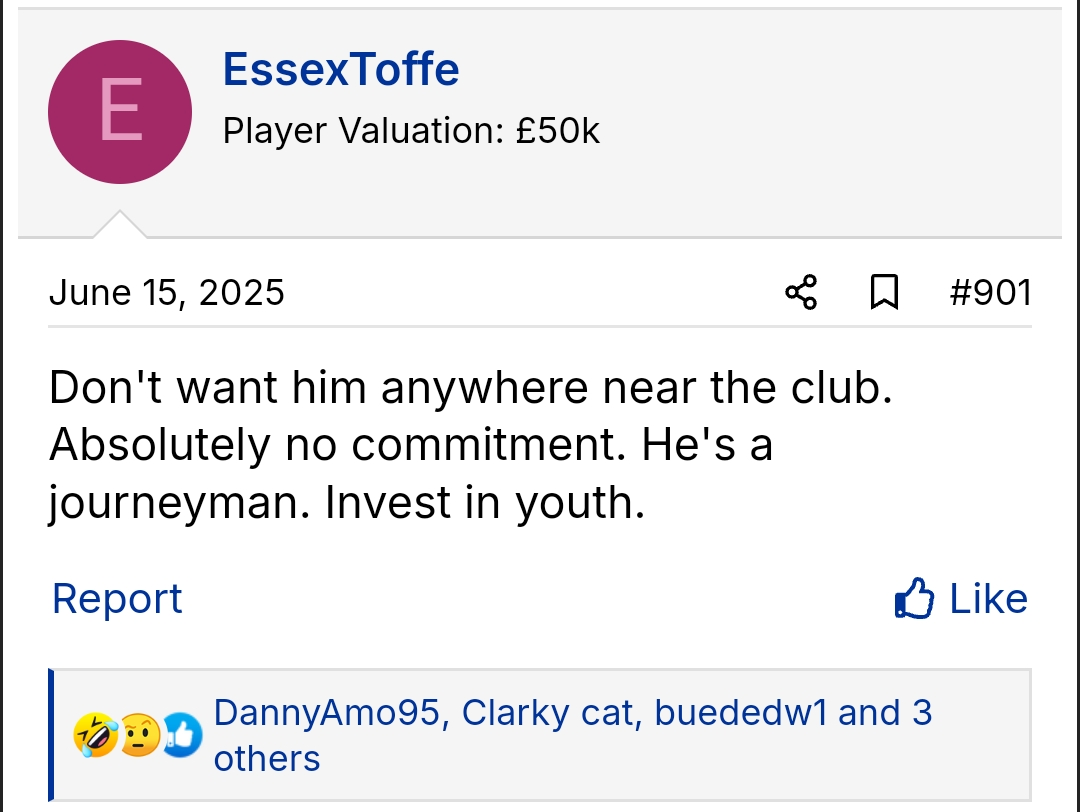Open the EssexToffe username profile link
Screen dimensions: 1080x812
pos(341,69)
